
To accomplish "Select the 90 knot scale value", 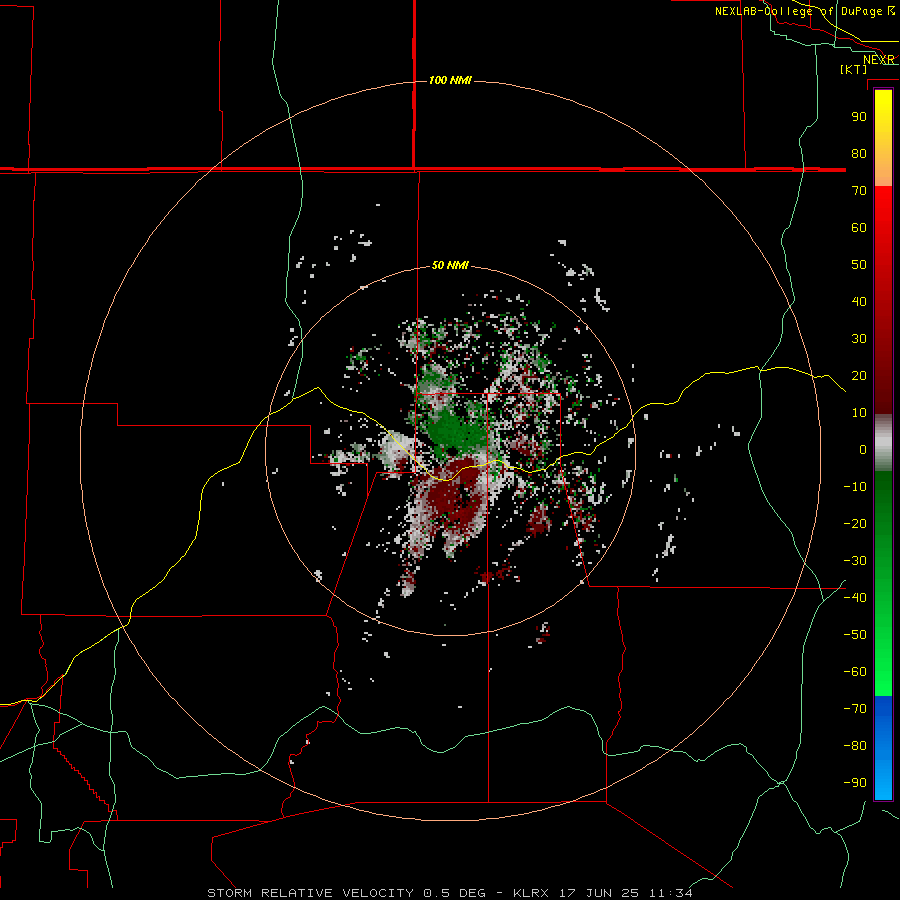I will [x=859, y=117].
